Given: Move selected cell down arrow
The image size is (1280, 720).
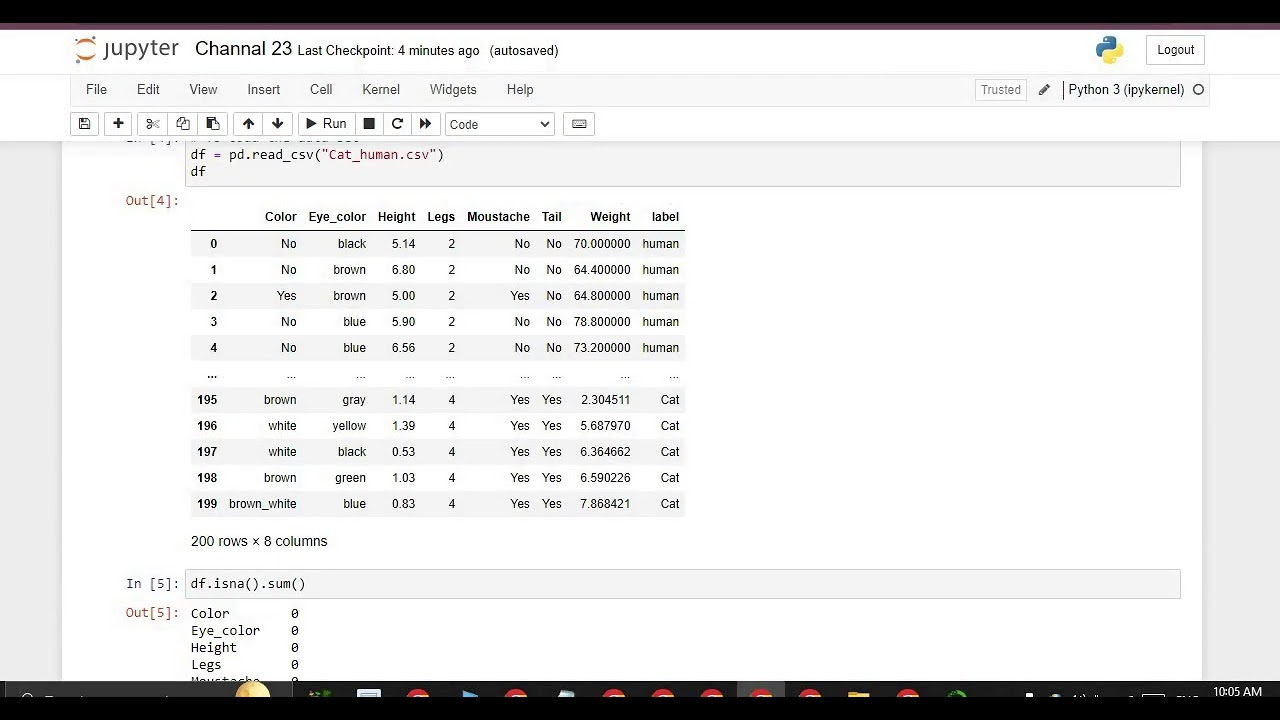Looking at the screenshot, I should (x=277, y=124).
